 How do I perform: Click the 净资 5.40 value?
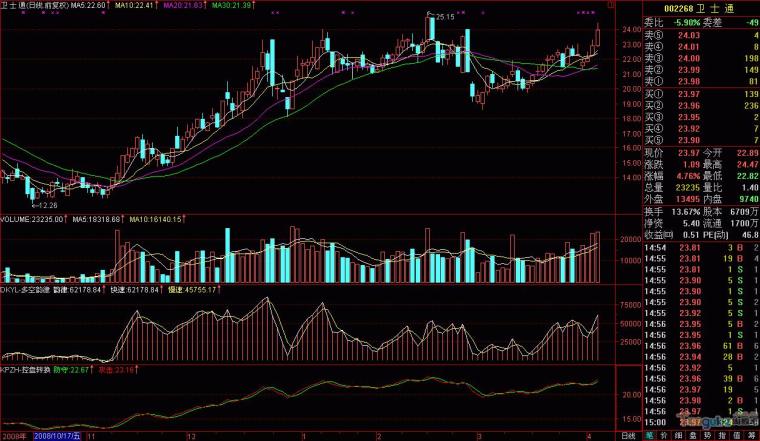click(691, 223)
